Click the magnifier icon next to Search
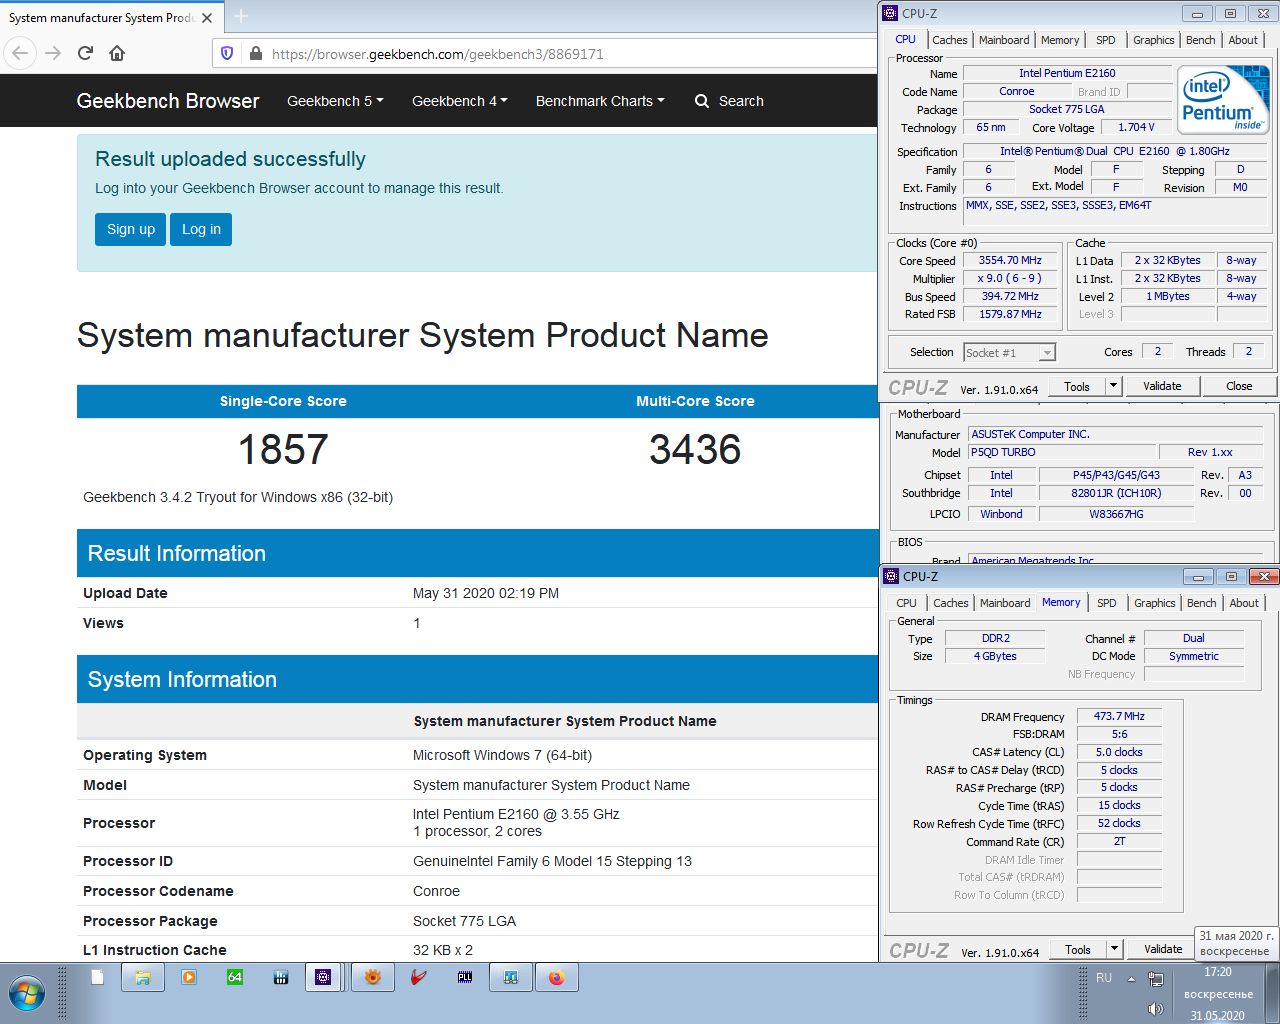Screen dimensions: 1280x1024 click(x=702, y=101)
